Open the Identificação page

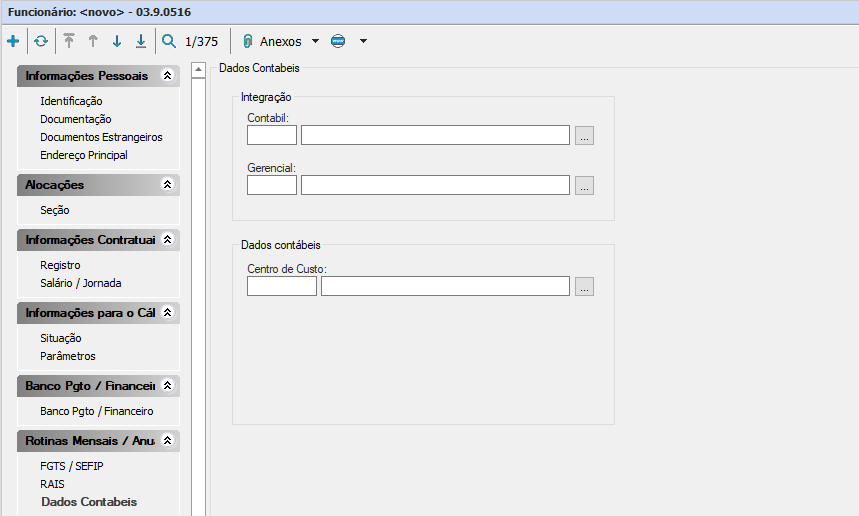71,101
